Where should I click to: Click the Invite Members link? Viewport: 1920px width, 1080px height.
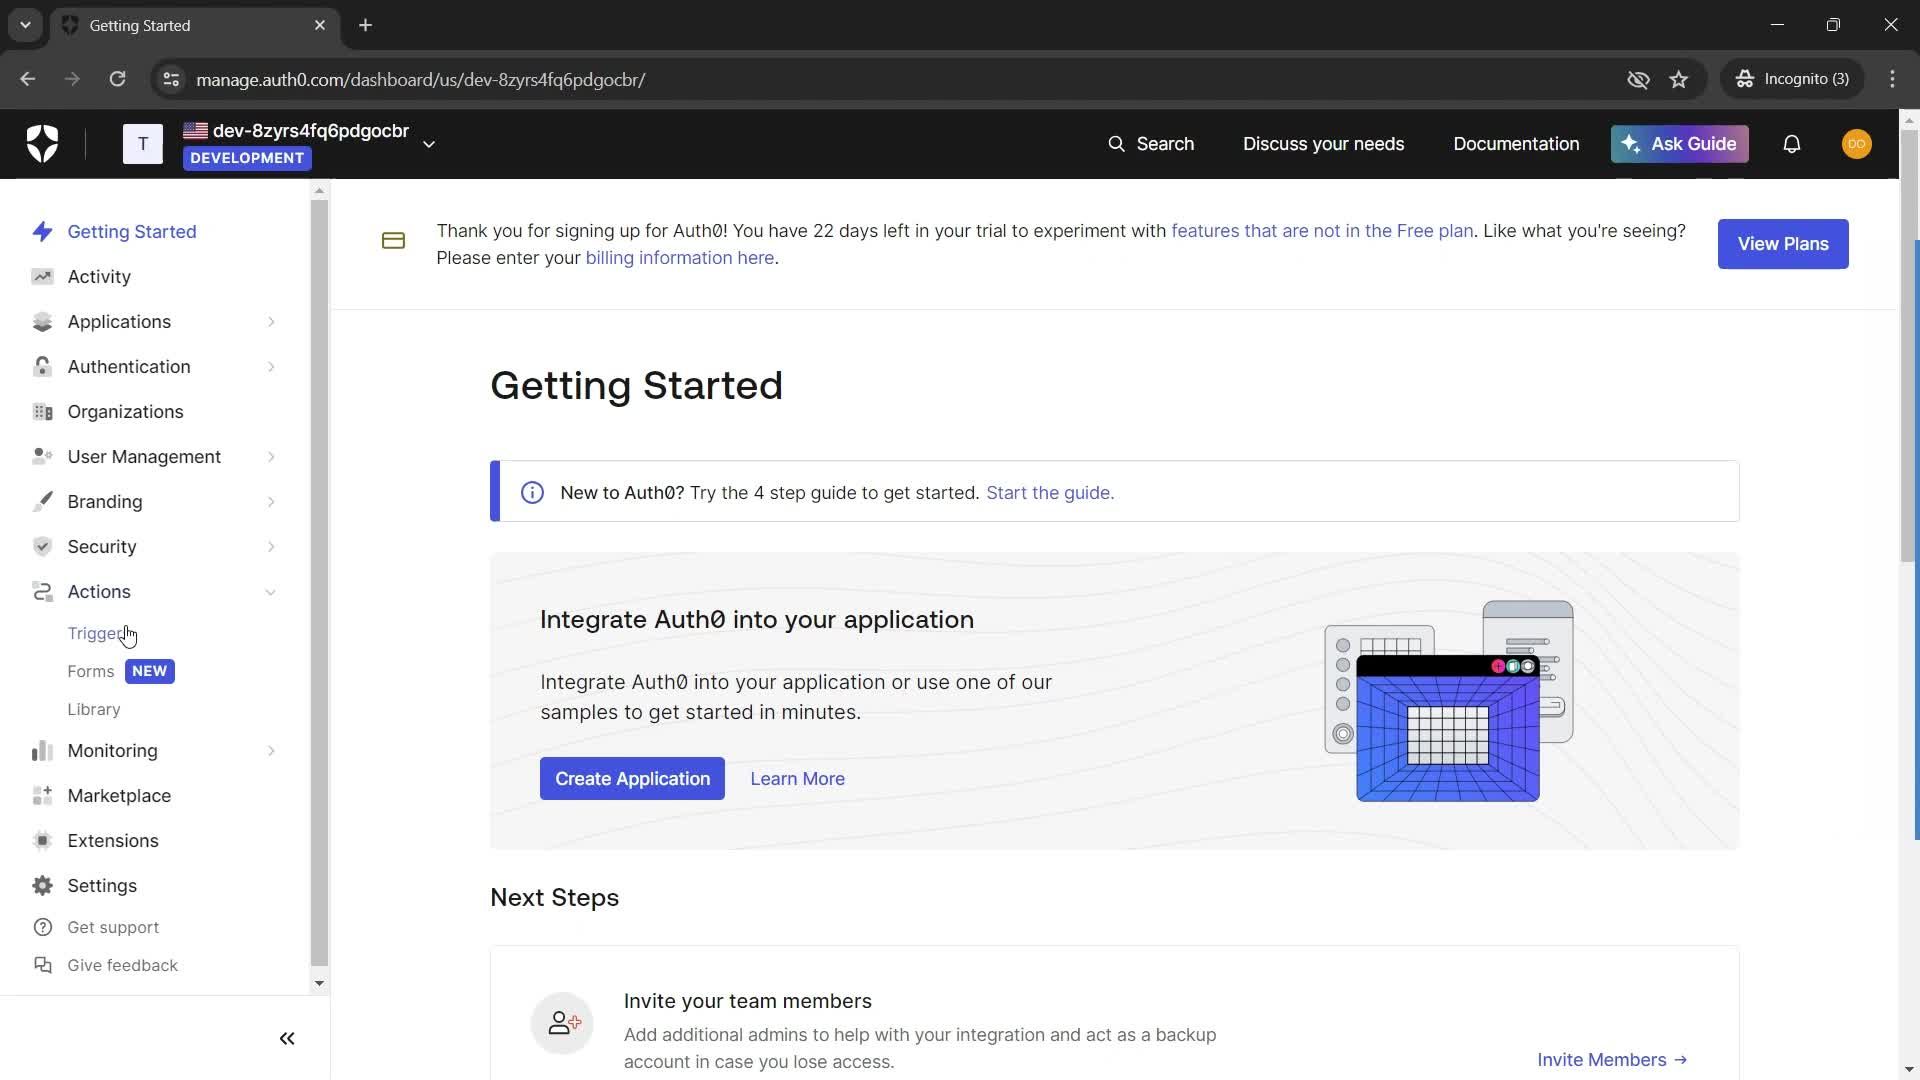[x=1612, y=1060]
